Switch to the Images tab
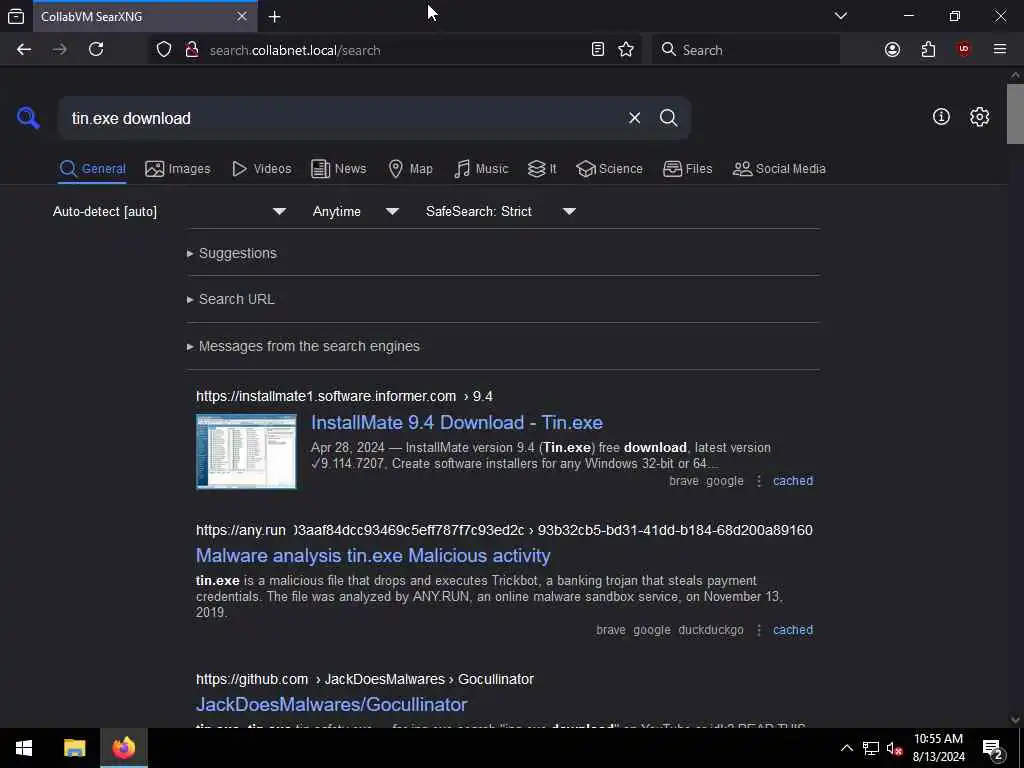Screen dimensions: 1024x768 click(178, 169)
